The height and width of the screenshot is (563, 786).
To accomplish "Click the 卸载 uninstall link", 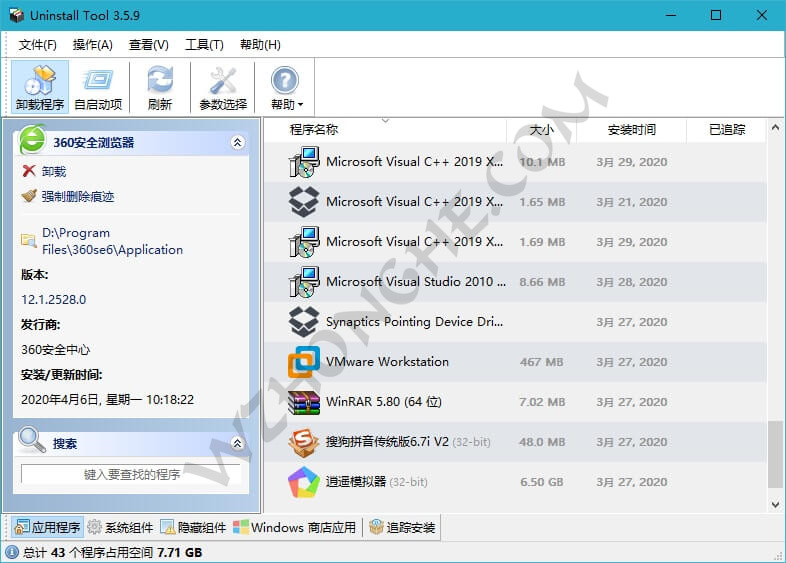I will coord(54,171).
